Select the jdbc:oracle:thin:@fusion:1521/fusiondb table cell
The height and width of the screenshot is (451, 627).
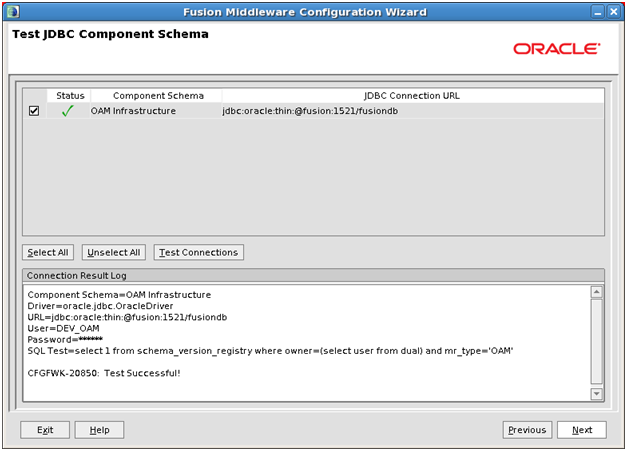click(x=413, y=111)
